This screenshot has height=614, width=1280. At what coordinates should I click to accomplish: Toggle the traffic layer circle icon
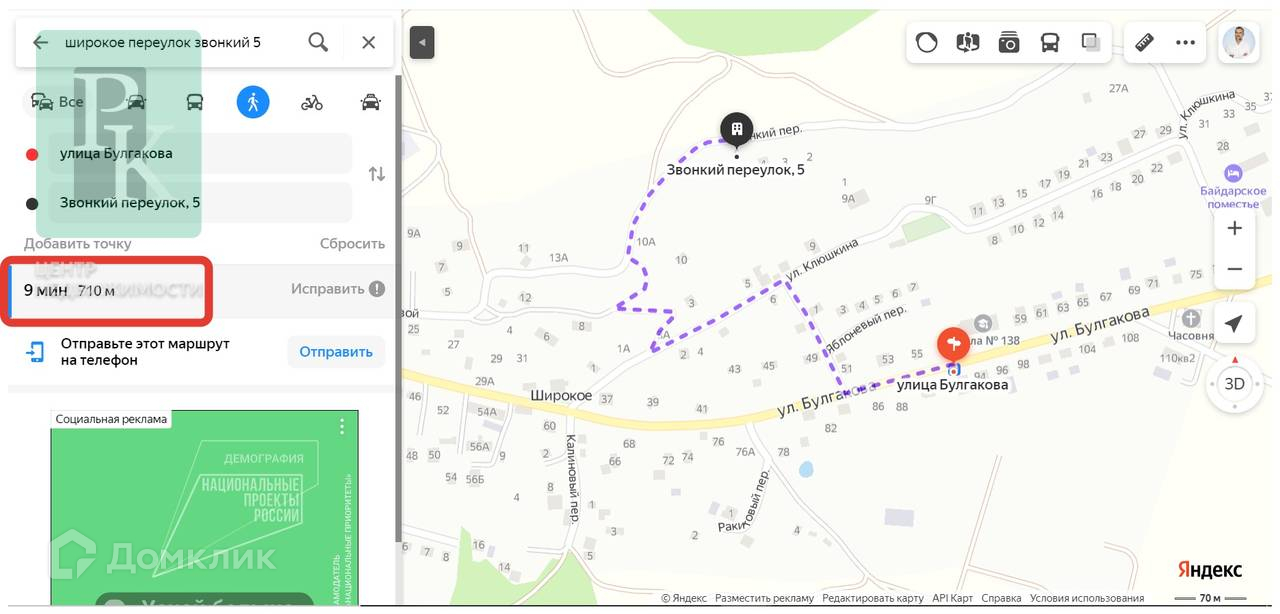(x=927, y=43)
